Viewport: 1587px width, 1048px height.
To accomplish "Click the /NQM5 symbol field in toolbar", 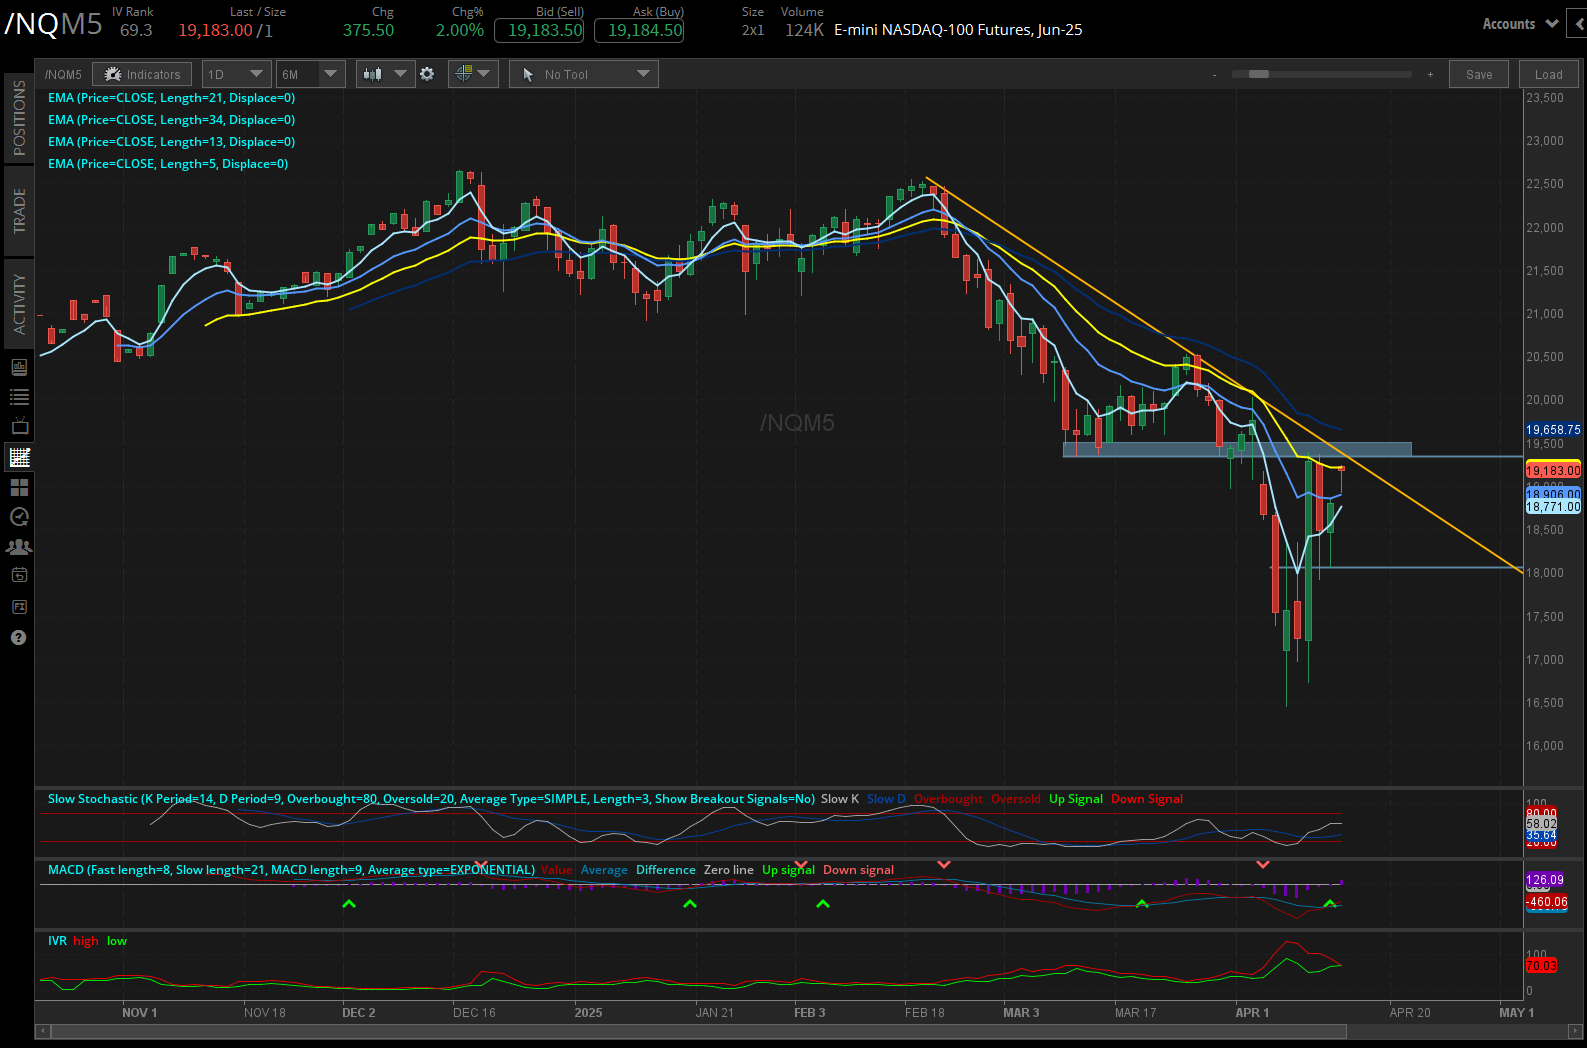I will (63, 74).
